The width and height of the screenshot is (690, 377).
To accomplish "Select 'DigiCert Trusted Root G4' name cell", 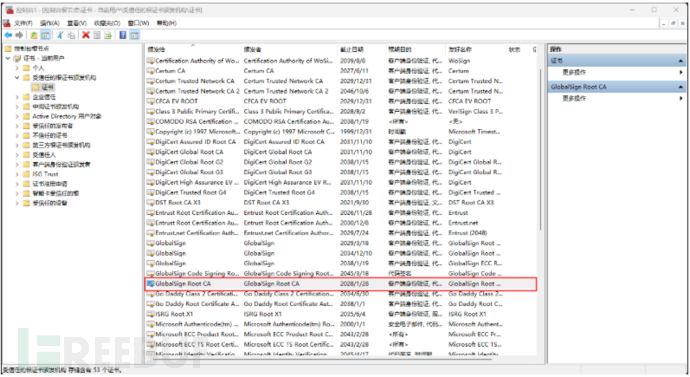I will pos(191,192).
